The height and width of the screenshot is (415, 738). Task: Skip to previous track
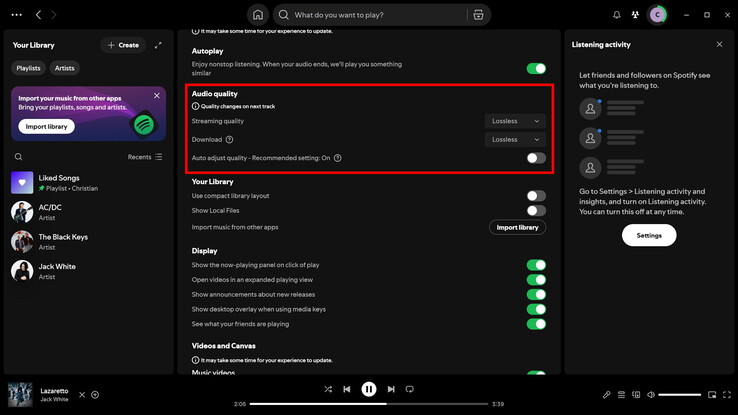point(347,389)
